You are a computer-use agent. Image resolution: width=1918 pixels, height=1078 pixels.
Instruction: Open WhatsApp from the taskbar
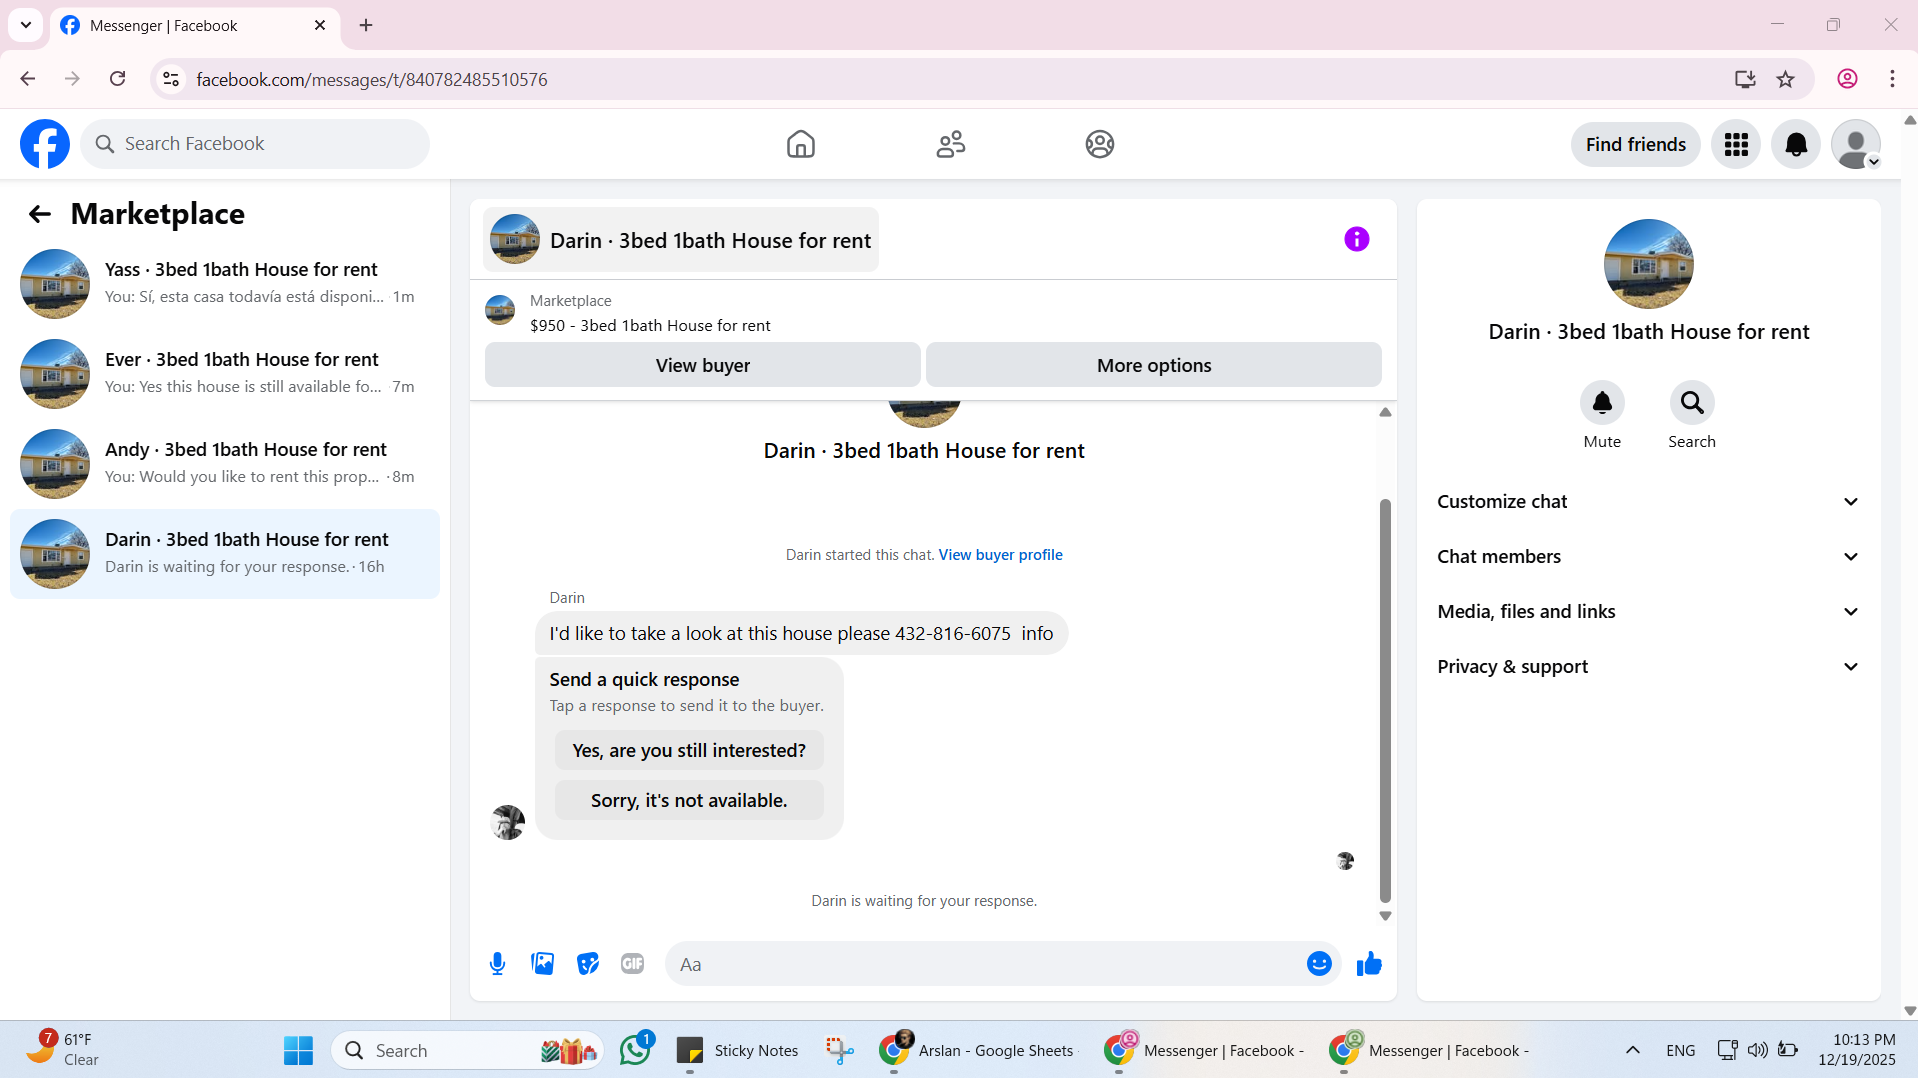pyautogui.click(x=635, y=1051)
